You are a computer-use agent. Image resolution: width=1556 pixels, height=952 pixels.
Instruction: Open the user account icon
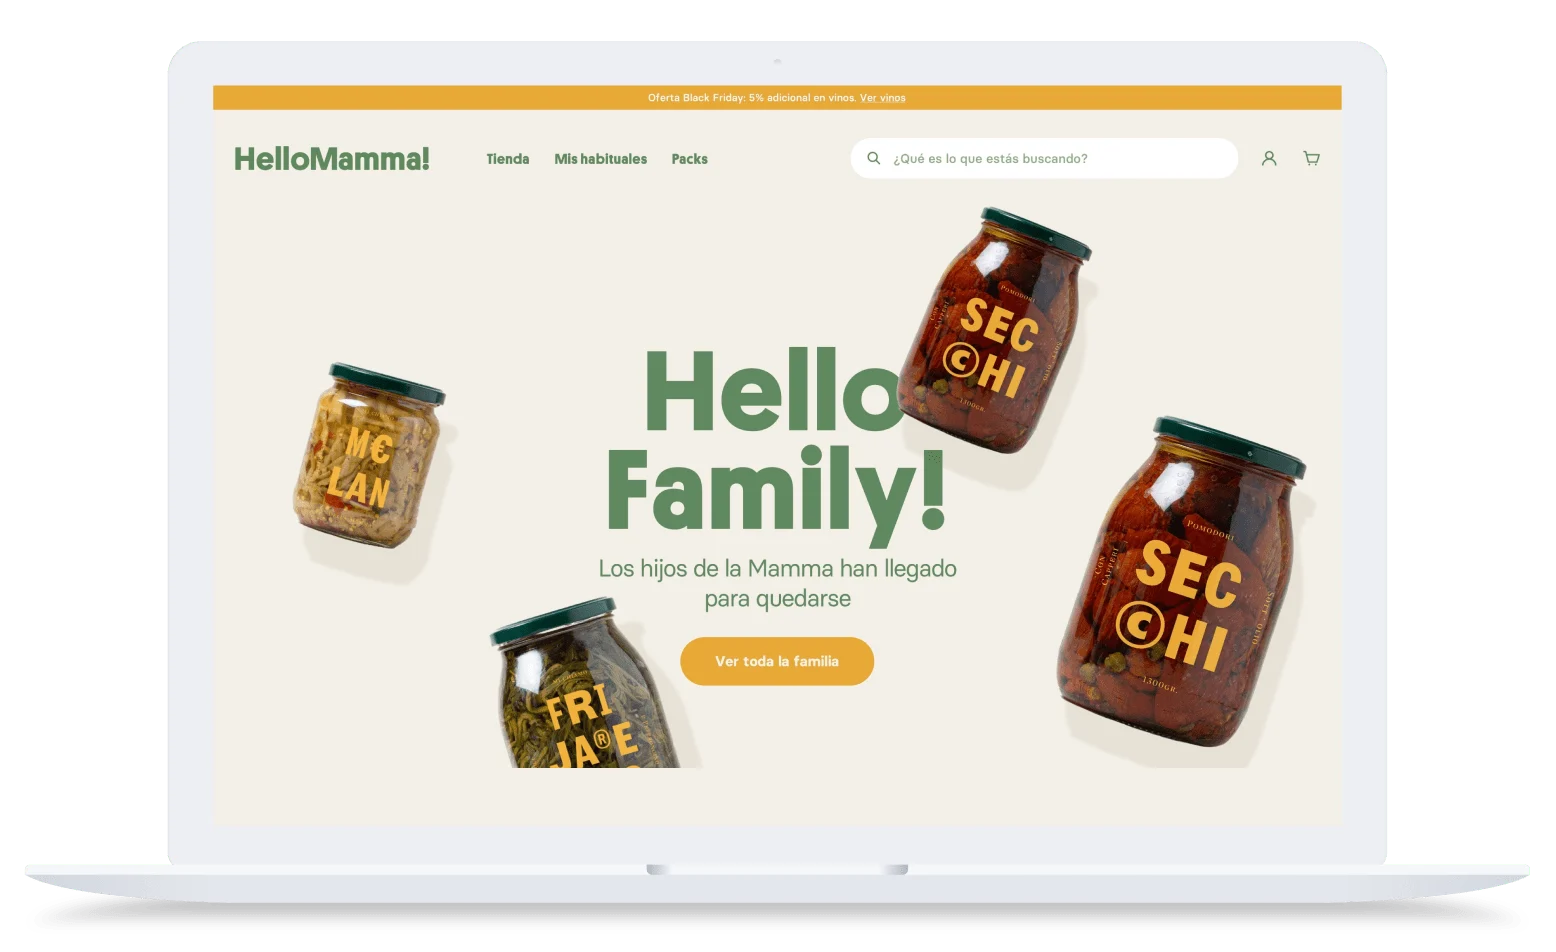[1269, 158]
